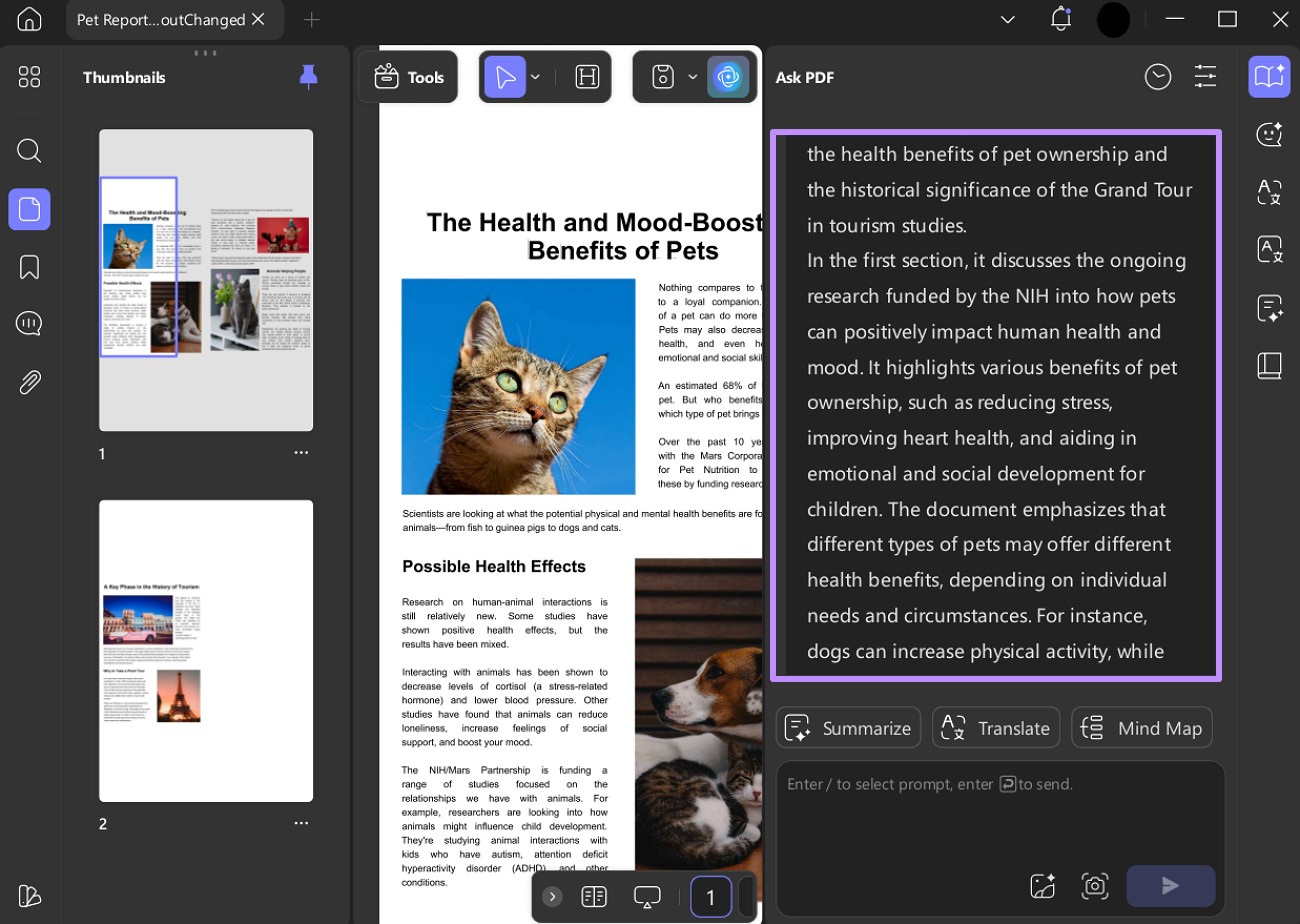Click the Mind Map button
The height and width of the screenshot is (924, 1300).
click(x=1142, y=728)
